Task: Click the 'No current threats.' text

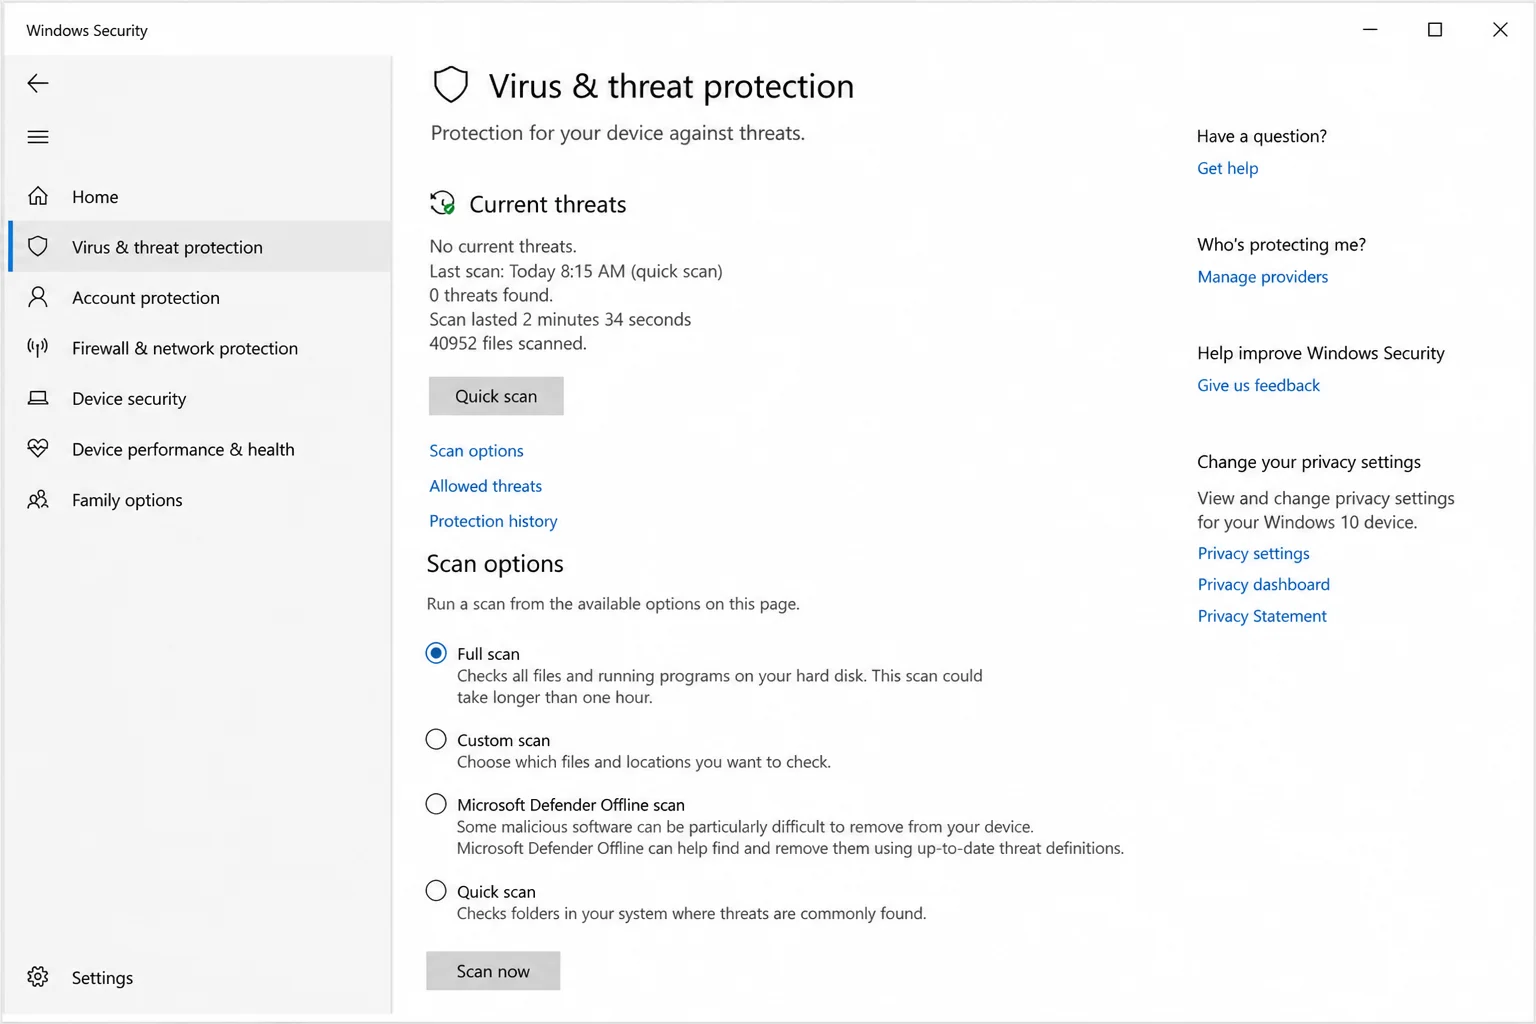Action: pos(503,246)
